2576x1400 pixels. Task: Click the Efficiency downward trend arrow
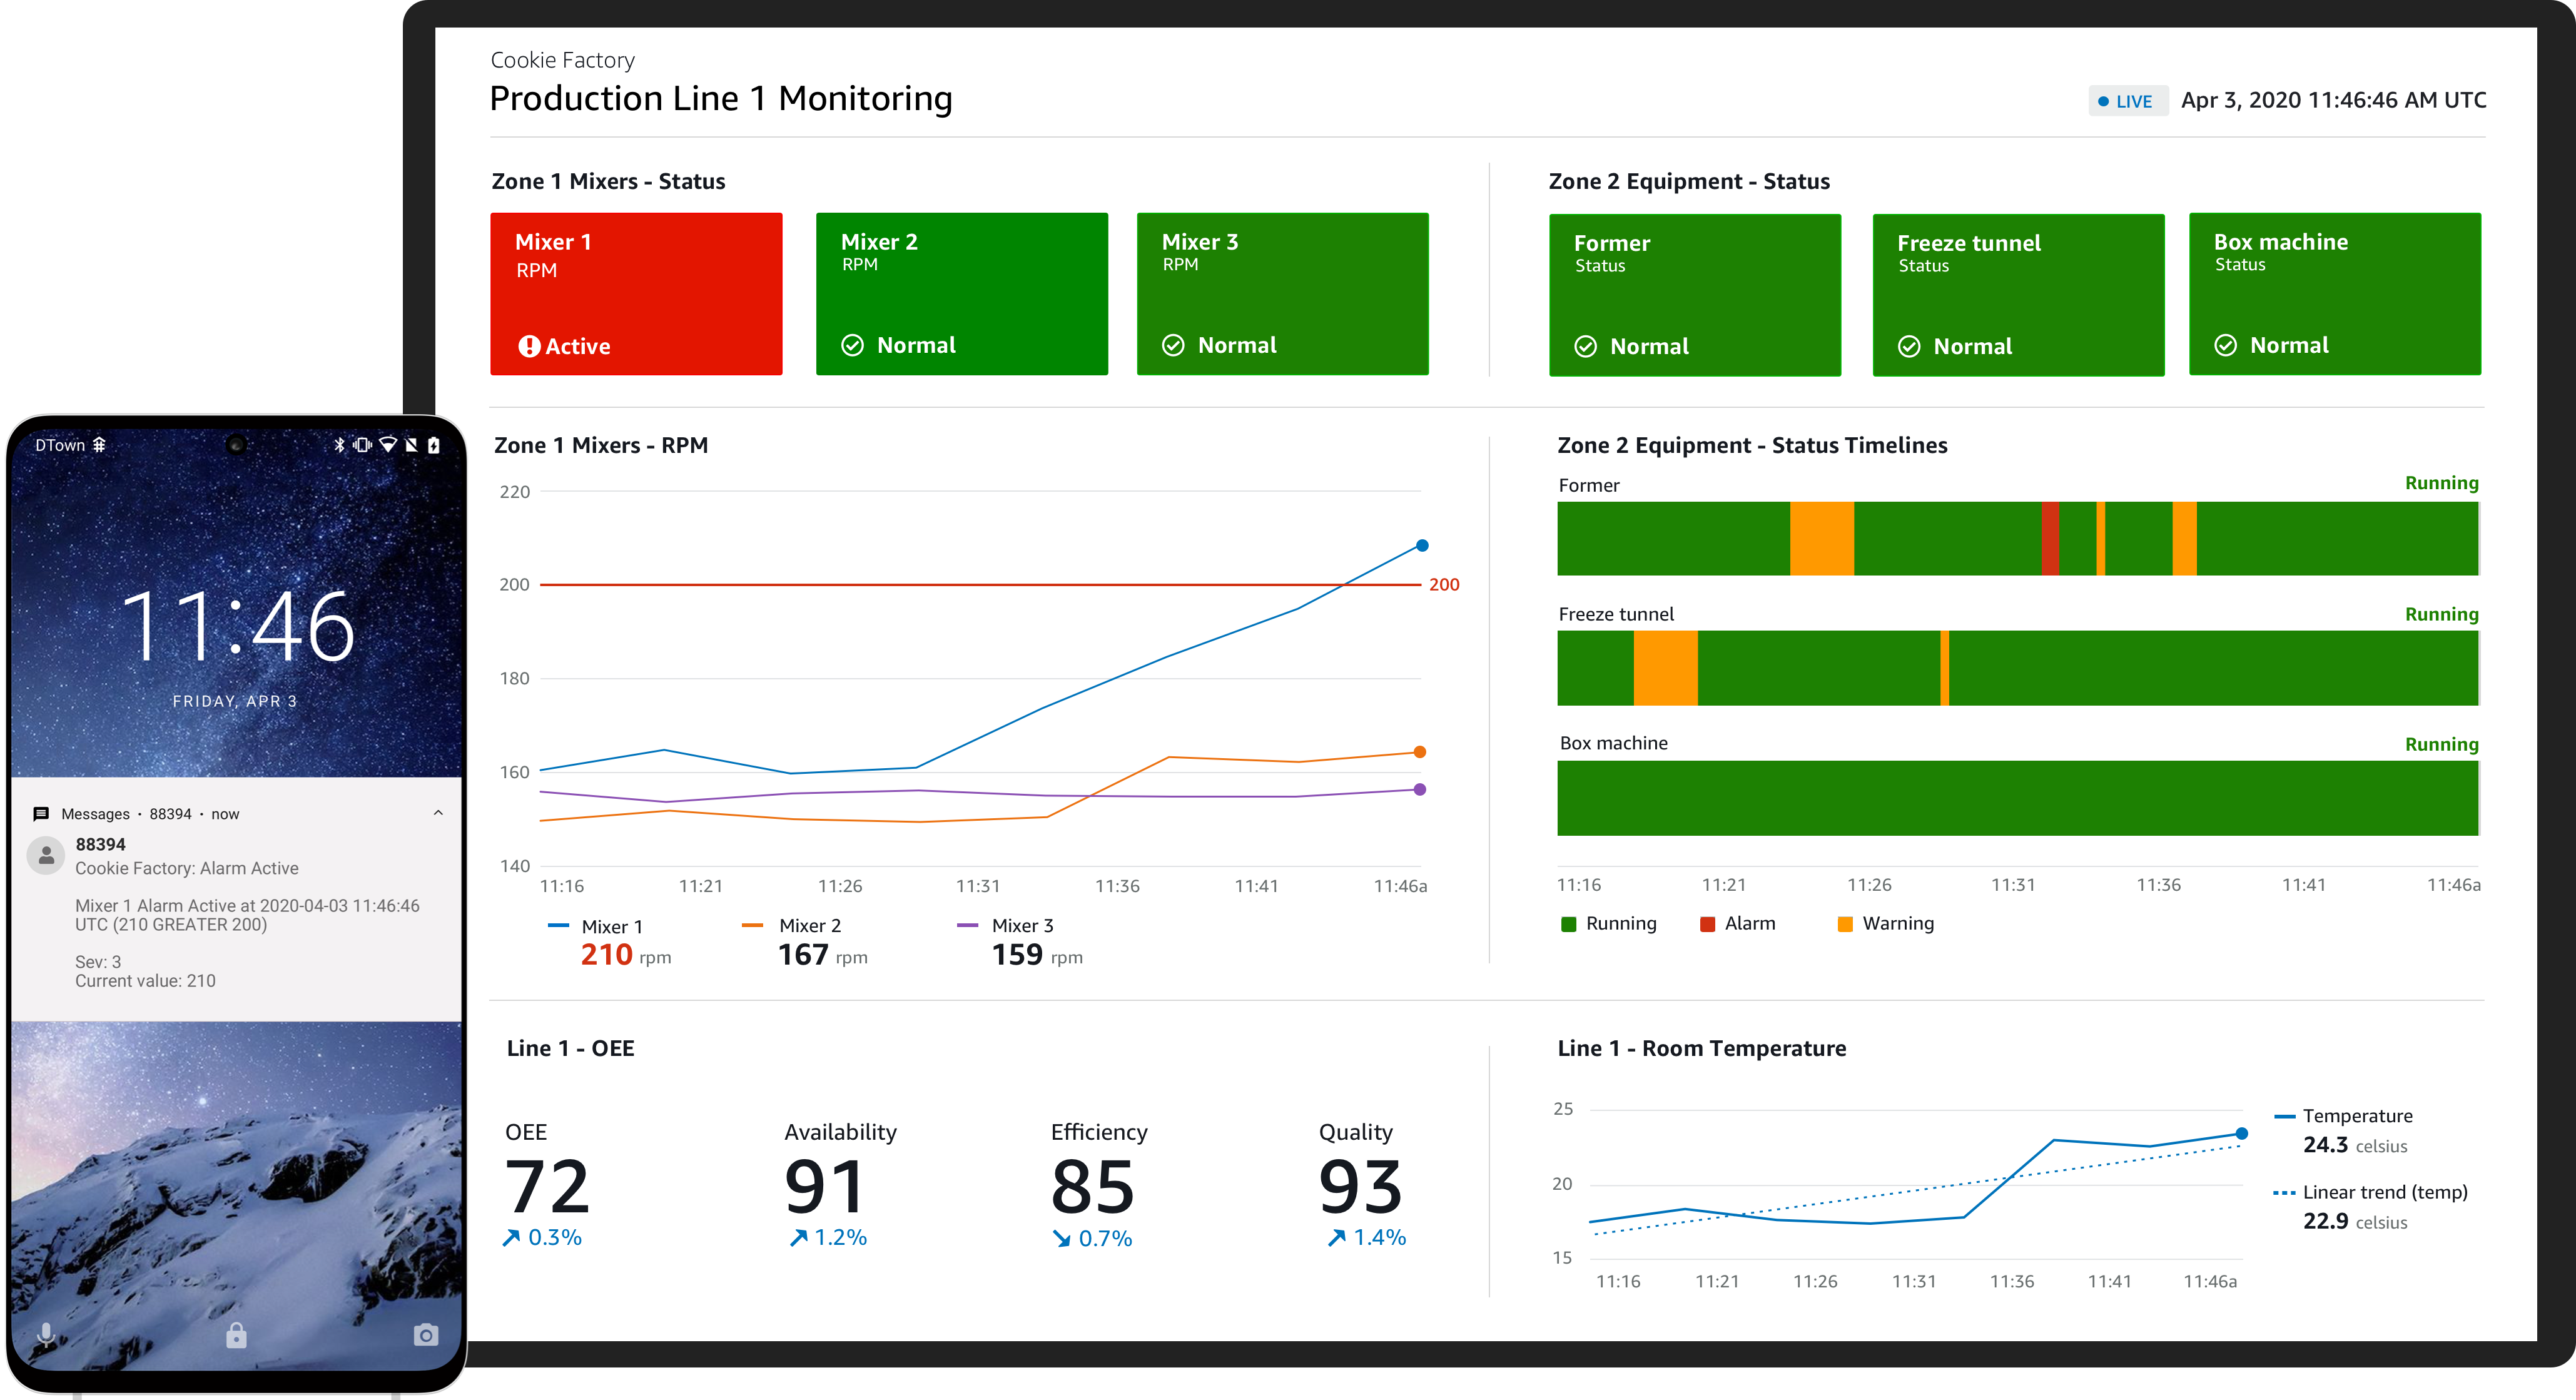1061,1239
